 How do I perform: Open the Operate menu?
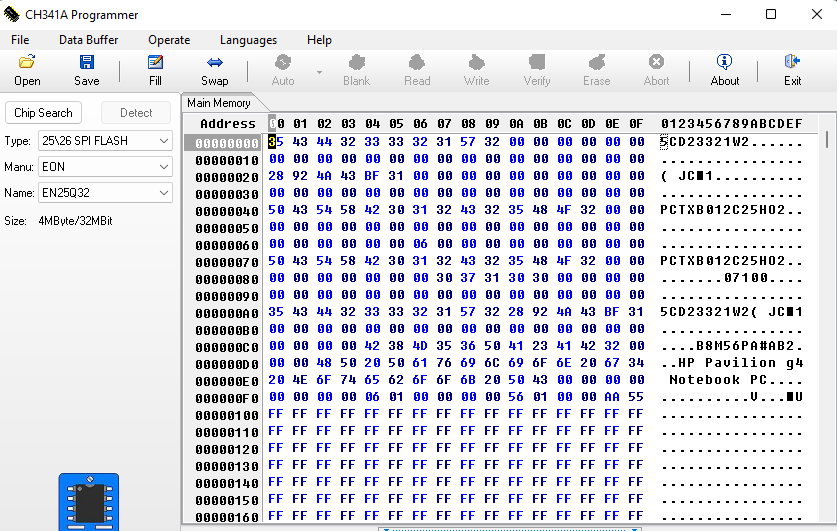169,40
